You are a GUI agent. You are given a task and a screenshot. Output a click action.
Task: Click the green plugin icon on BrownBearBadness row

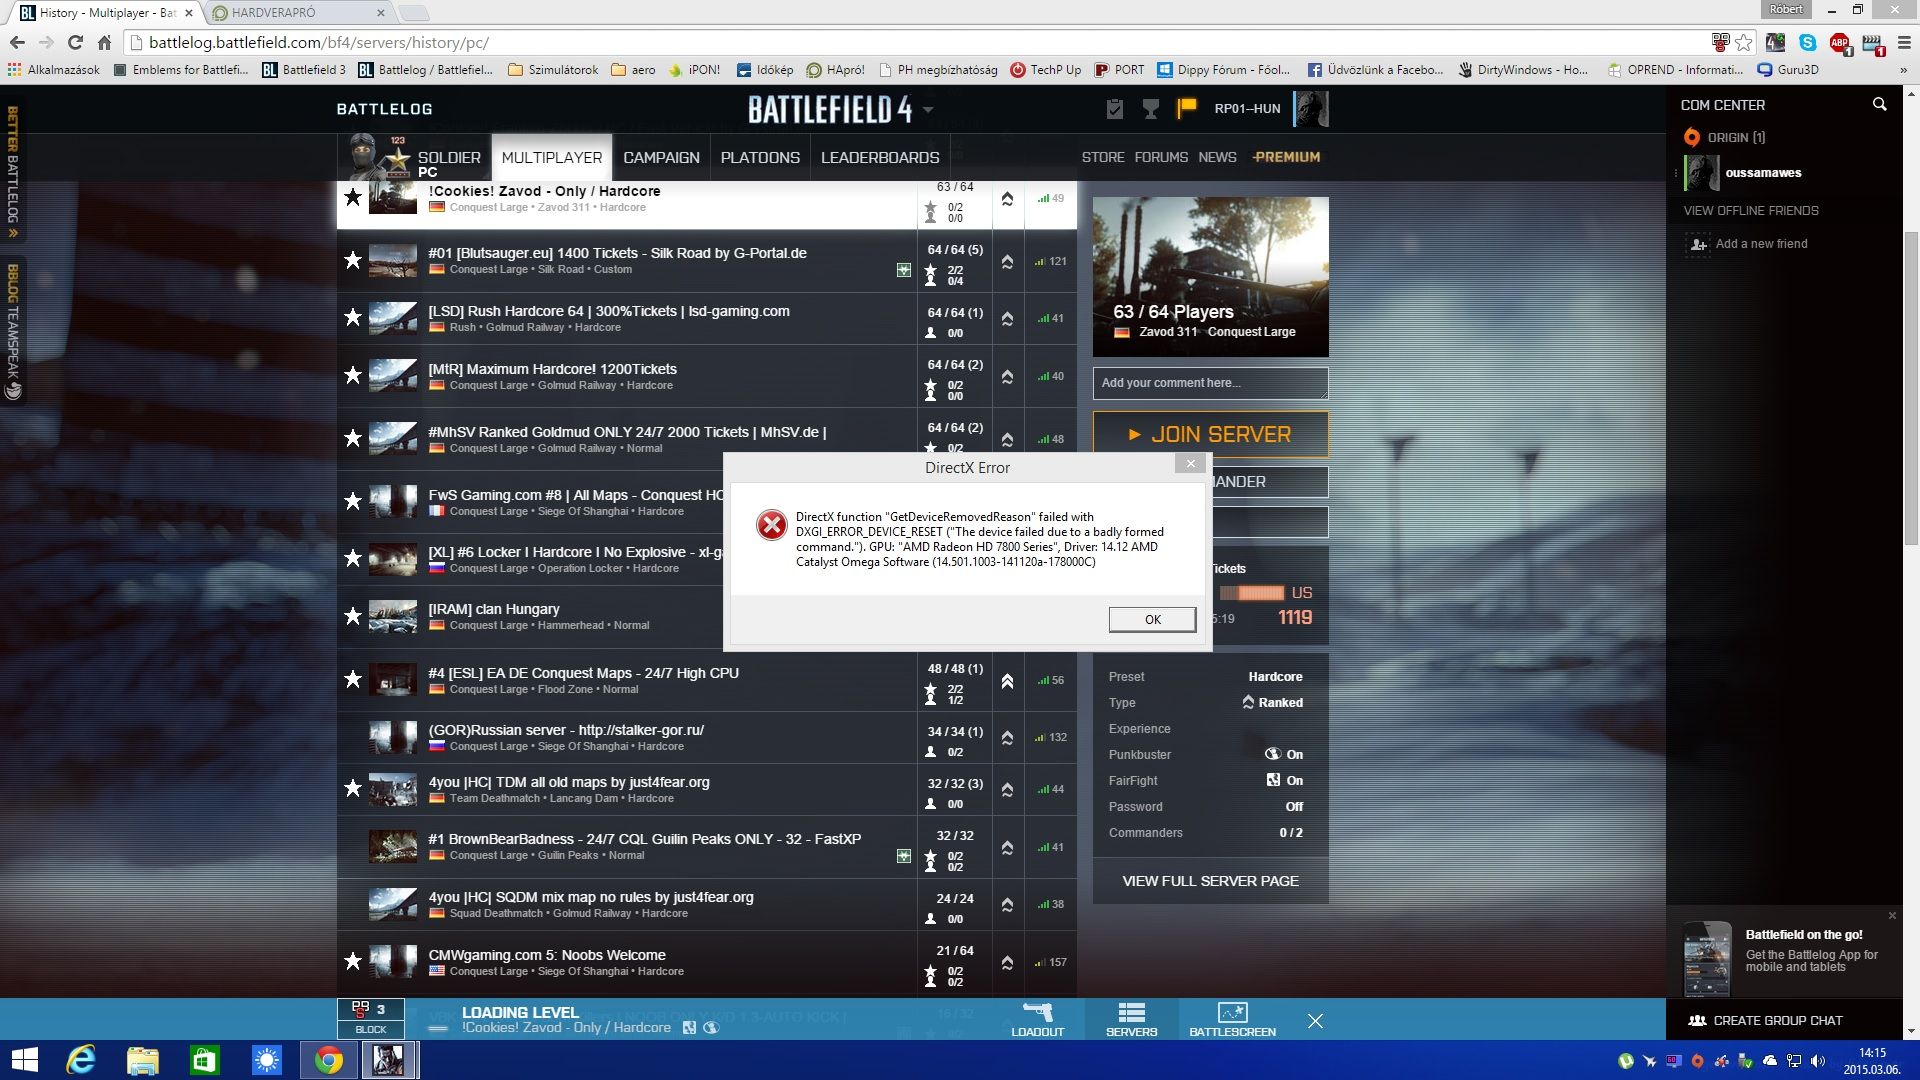(904, 856)
